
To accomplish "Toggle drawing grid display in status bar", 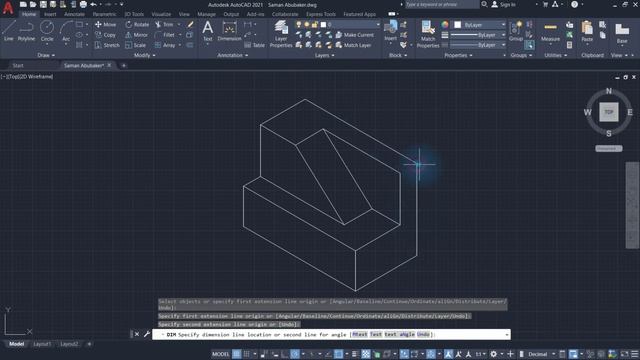I will tap(236, 354).
